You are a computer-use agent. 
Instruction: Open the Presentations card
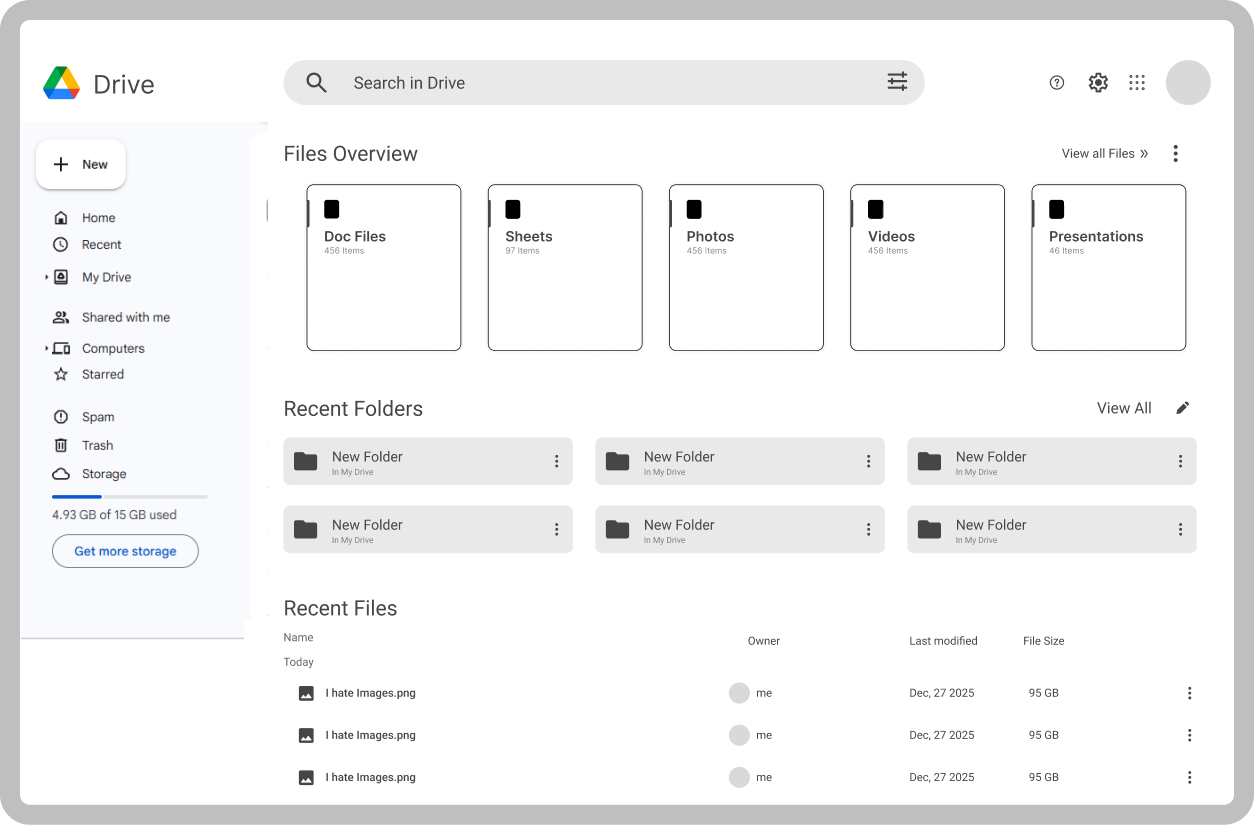(x=1109, y=267)
